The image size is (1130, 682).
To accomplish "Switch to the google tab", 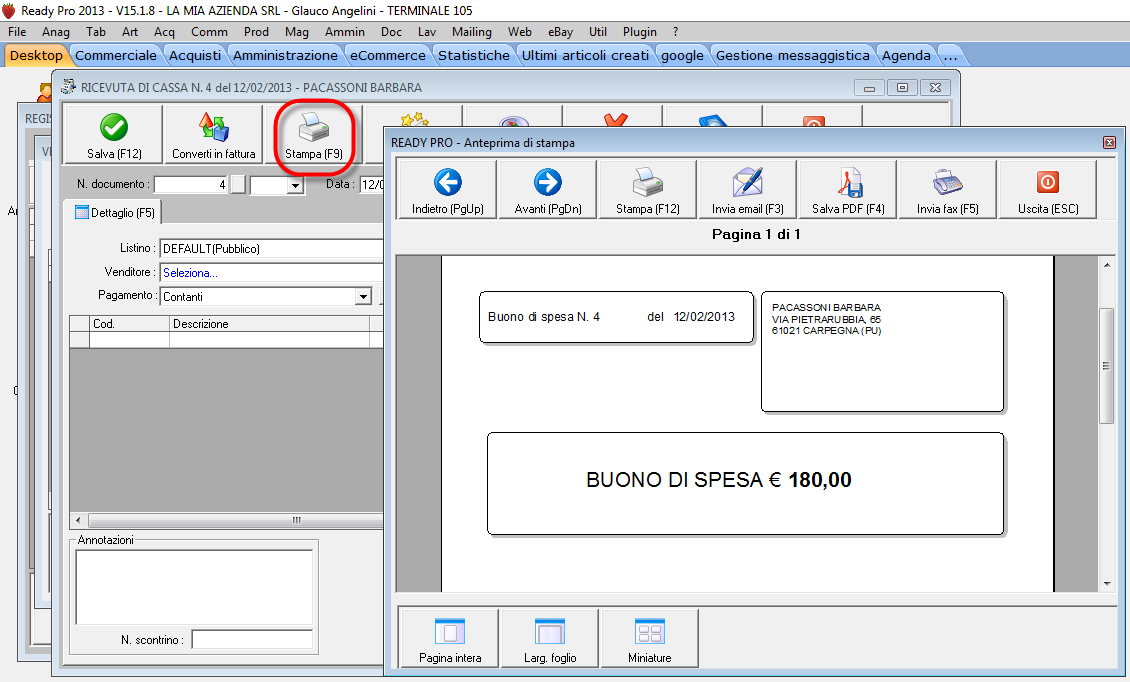I will [x=682, y=56].
